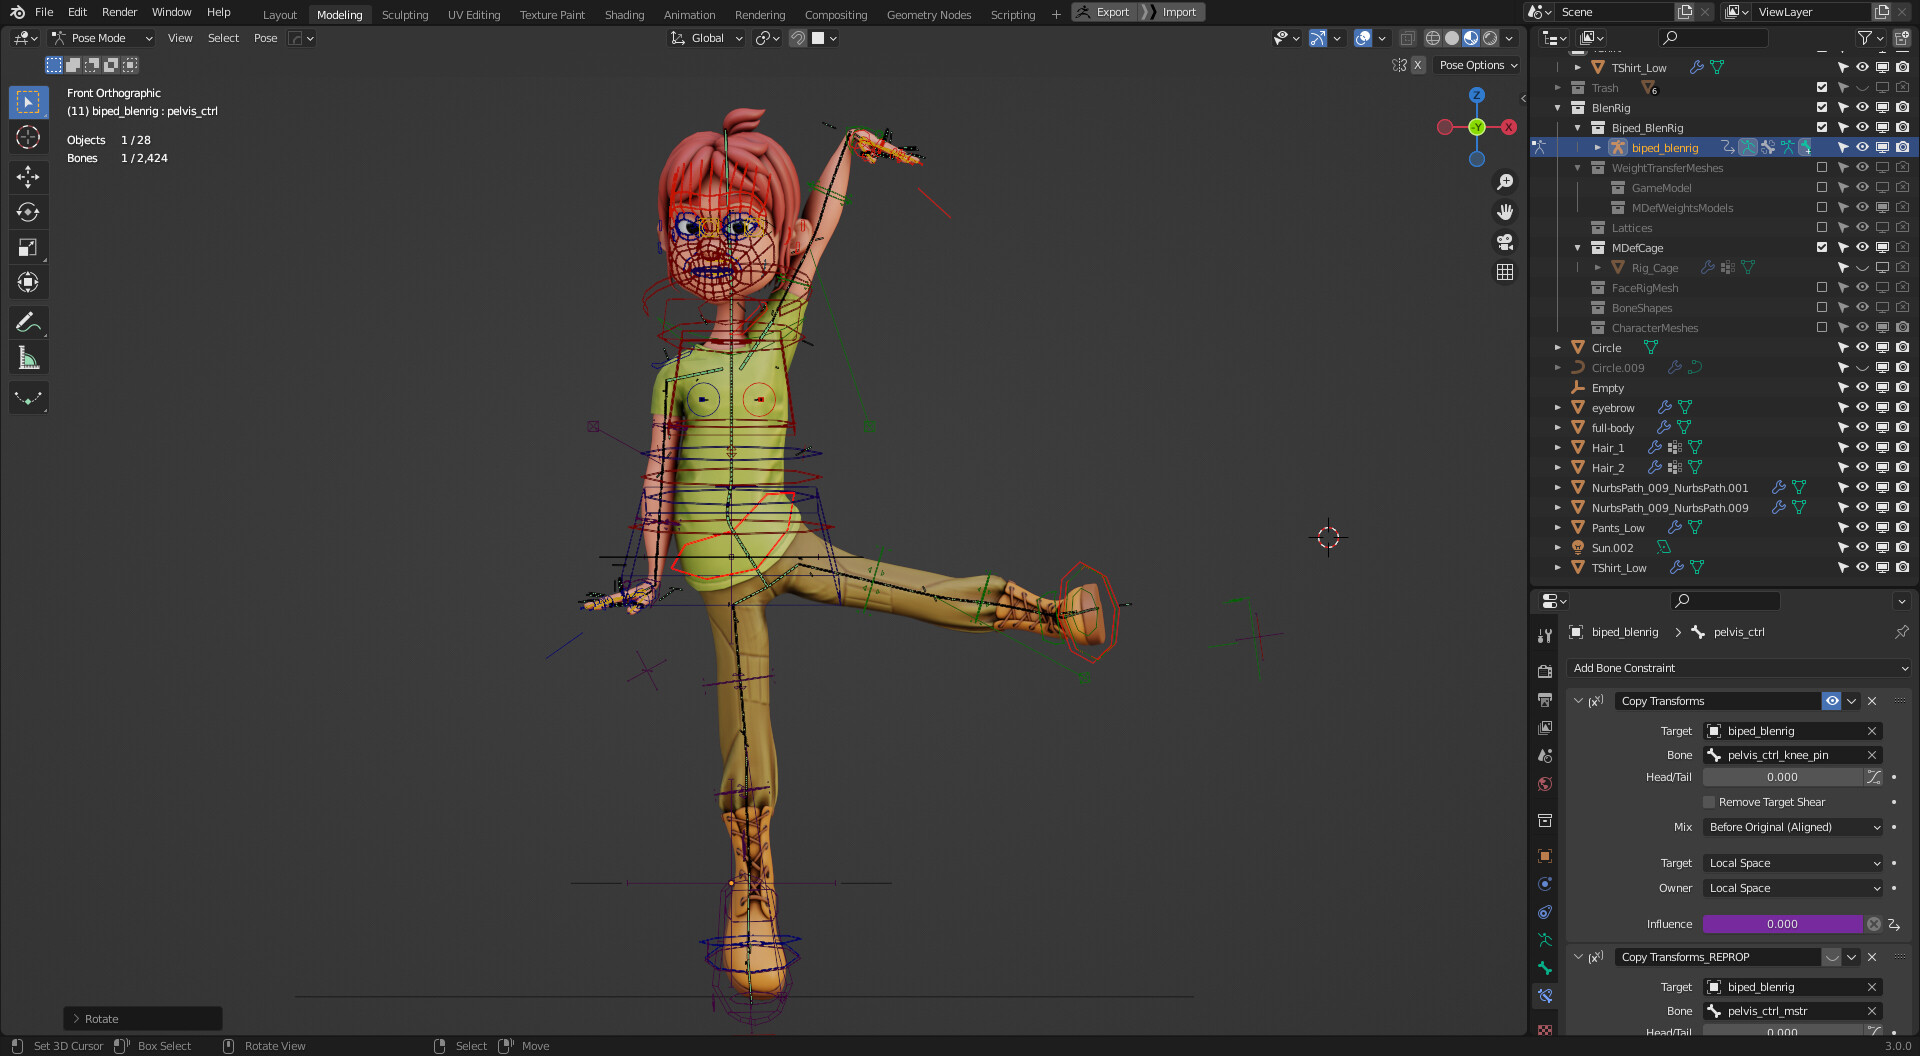Open the Render menu
This screenshot has height=1056, width=1920.
pos(119,12)
